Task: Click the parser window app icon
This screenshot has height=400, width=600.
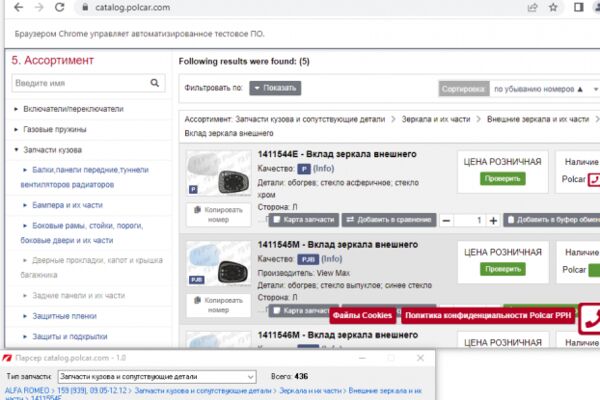Action: (x=7, y=358)
